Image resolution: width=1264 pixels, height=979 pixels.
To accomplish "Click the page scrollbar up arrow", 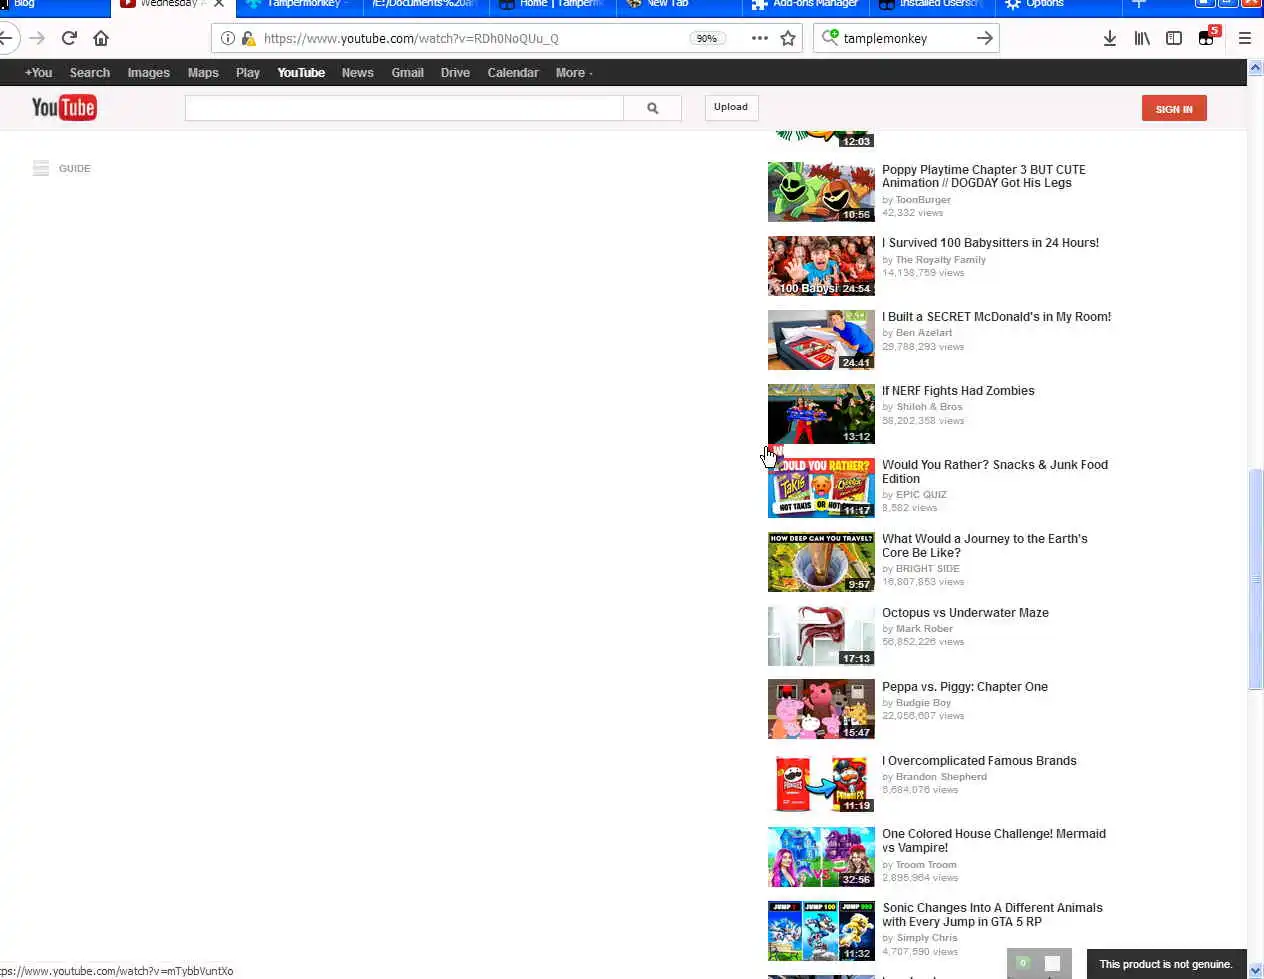I will [1255, 67].
